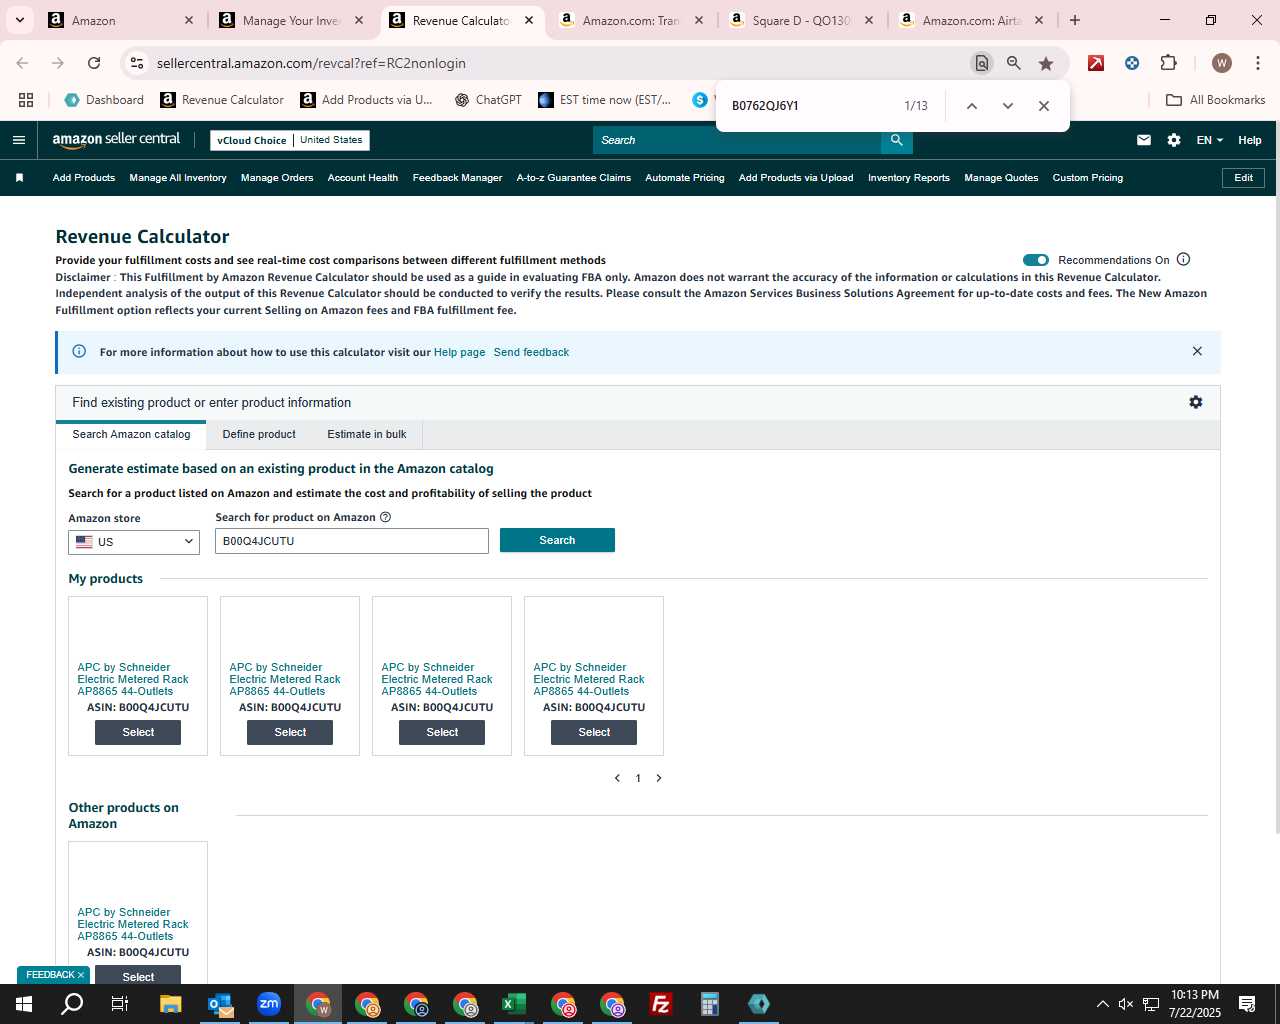Open Manage All Inventory menu
Image resolution: width=1280 pixels, height=1024 pixels.
click(x=178, y=178)
